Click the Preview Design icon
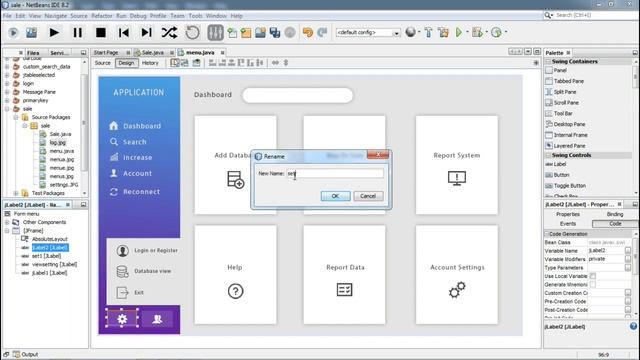Screen dimensions: 640x360 click(x=197, y=63)
